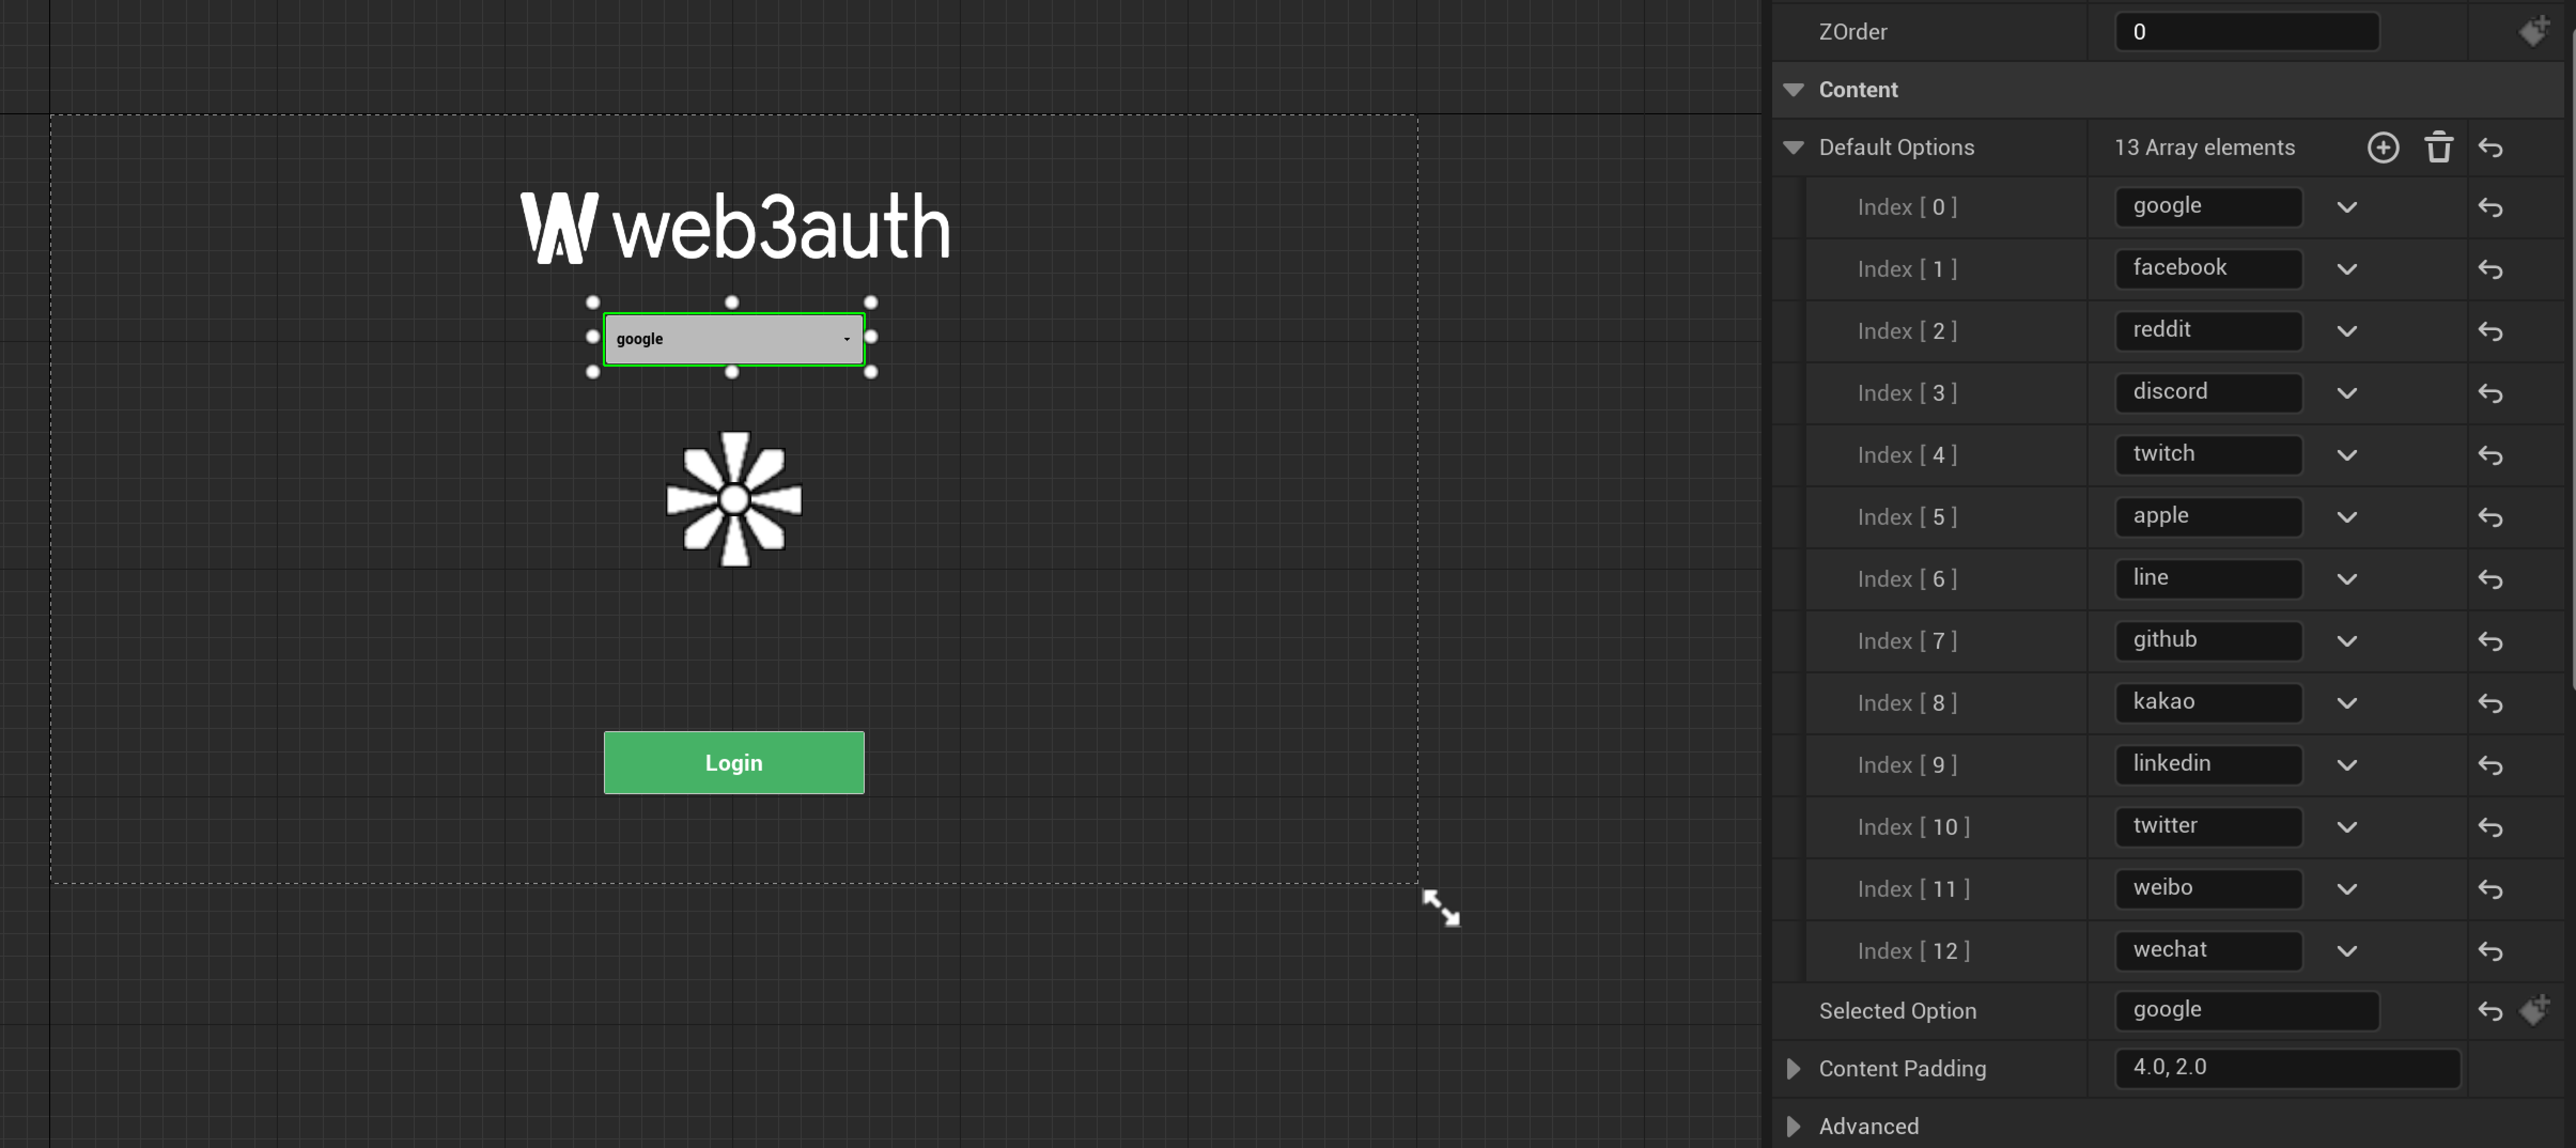This screenshot has height=1148, width=2576.
Task: Expand the Advanced section
Action: [1793, 1126]
